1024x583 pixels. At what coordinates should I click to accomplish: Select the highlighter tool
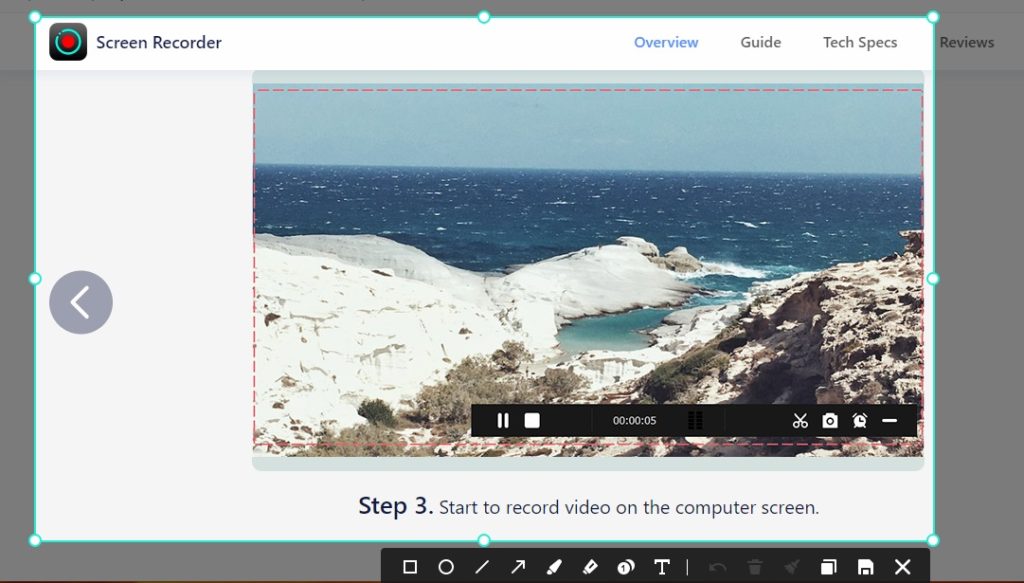[589, 566]
